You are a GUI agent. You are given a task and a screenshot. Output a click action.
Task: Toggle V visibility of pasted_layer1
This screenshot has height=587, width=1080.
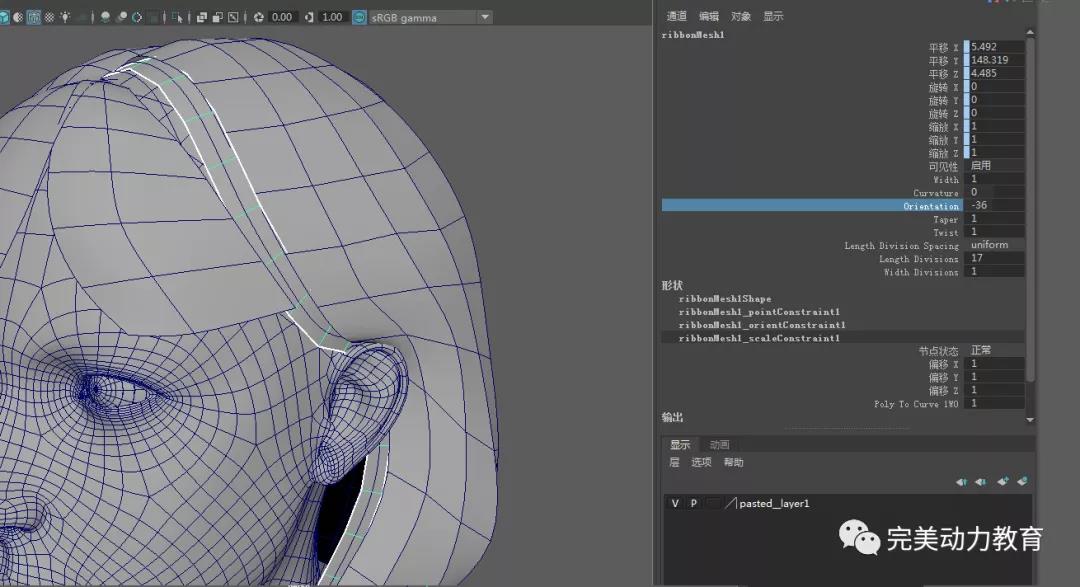coord(675,503)
